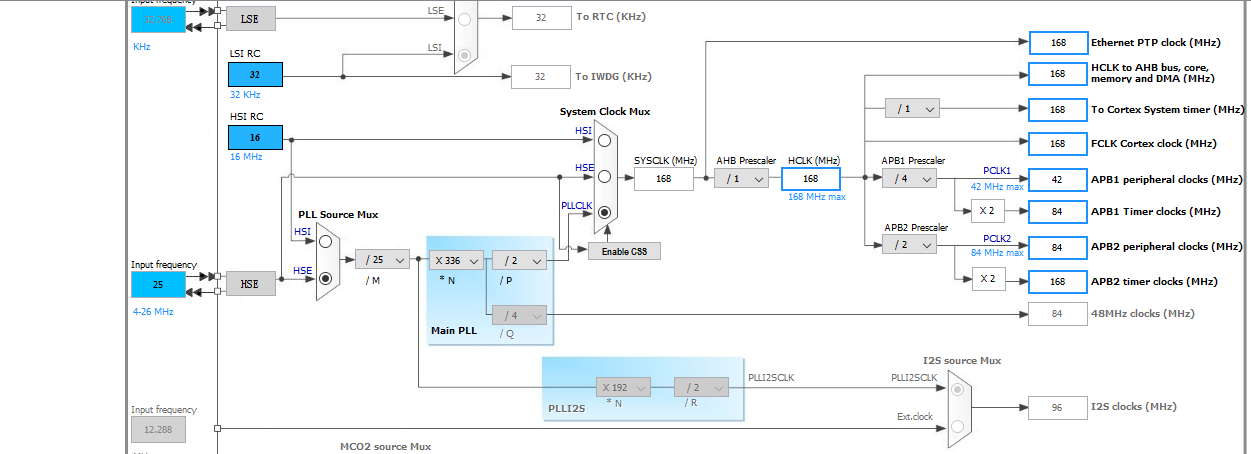Click the HSE oscillator block
The width and height of the screenshot is (1251, 454).
pos(250,284)
